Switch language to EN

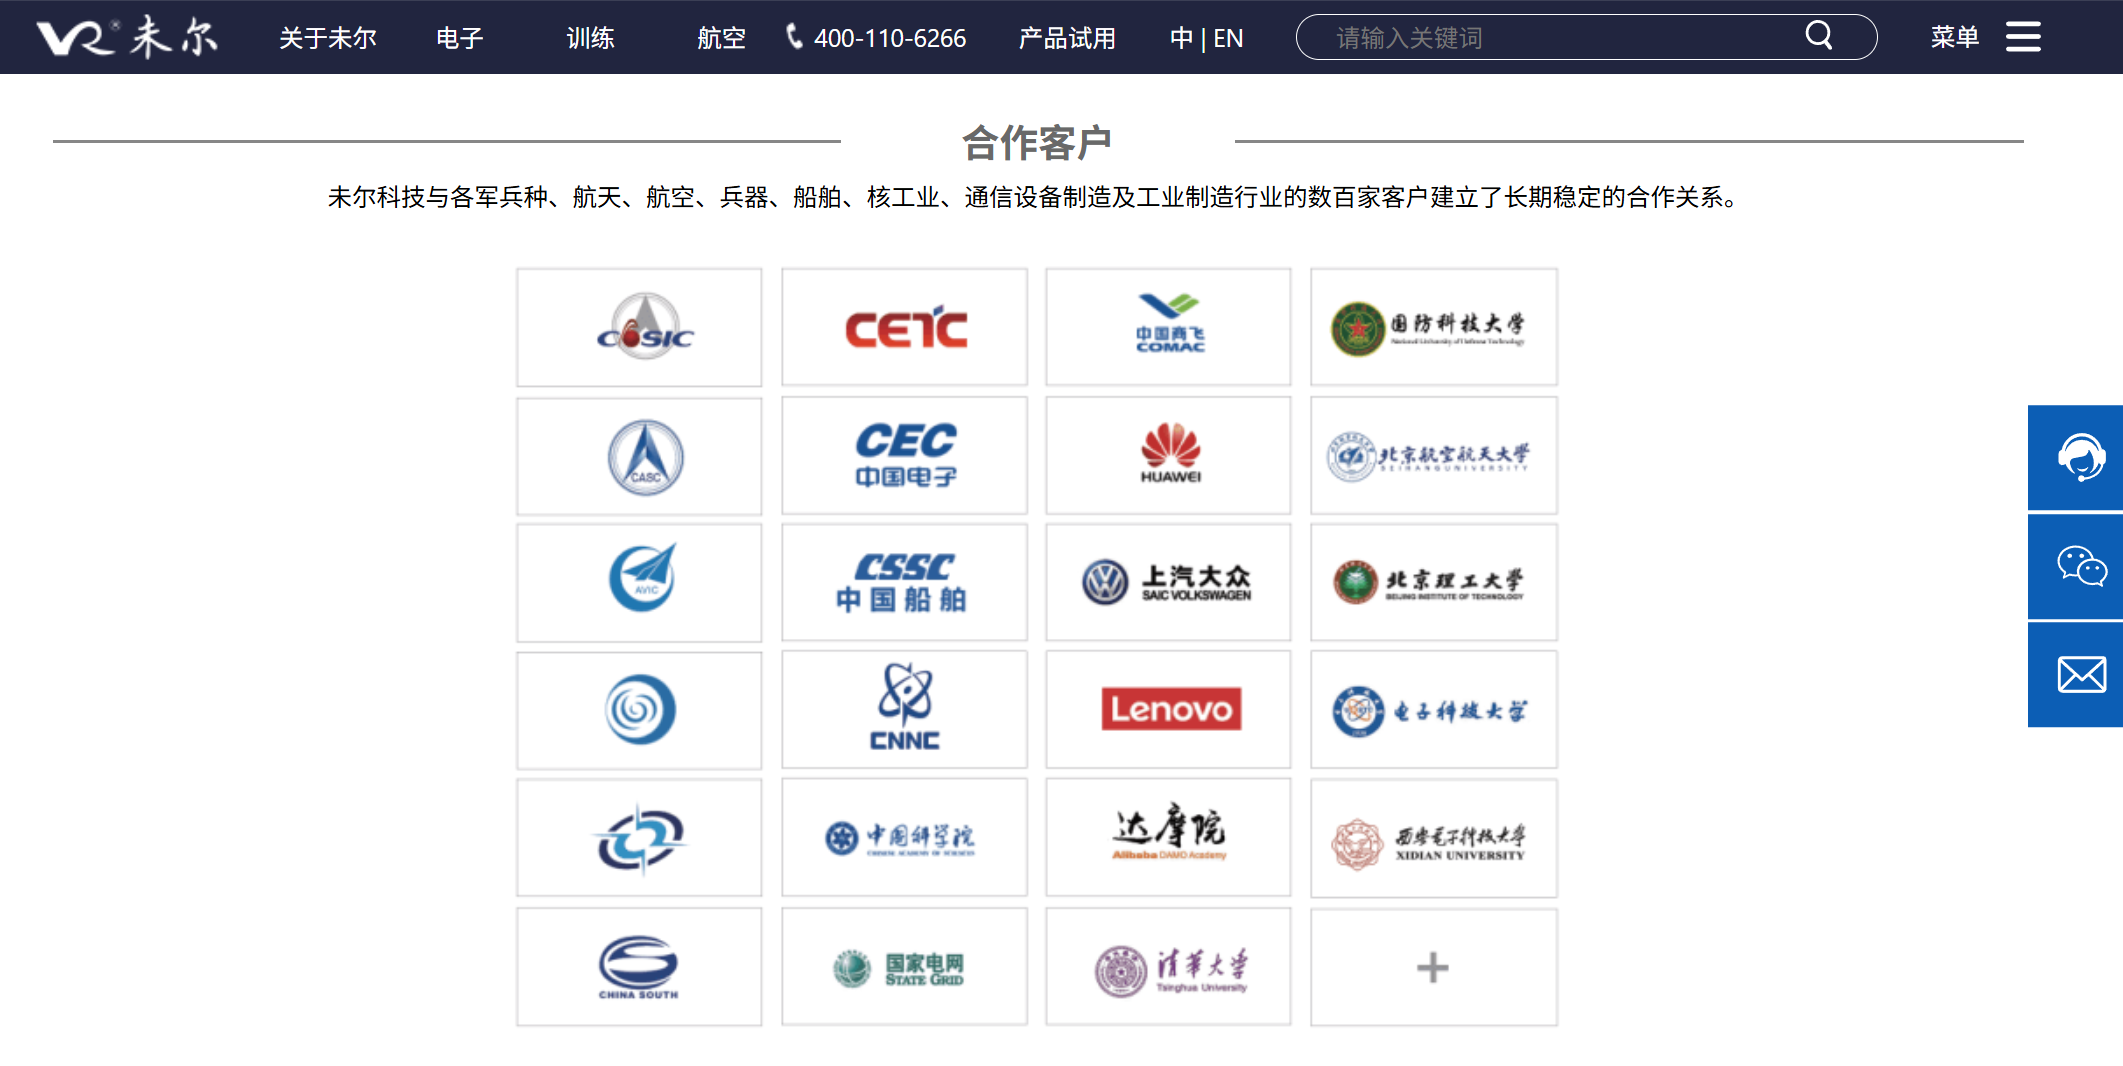1228,38
